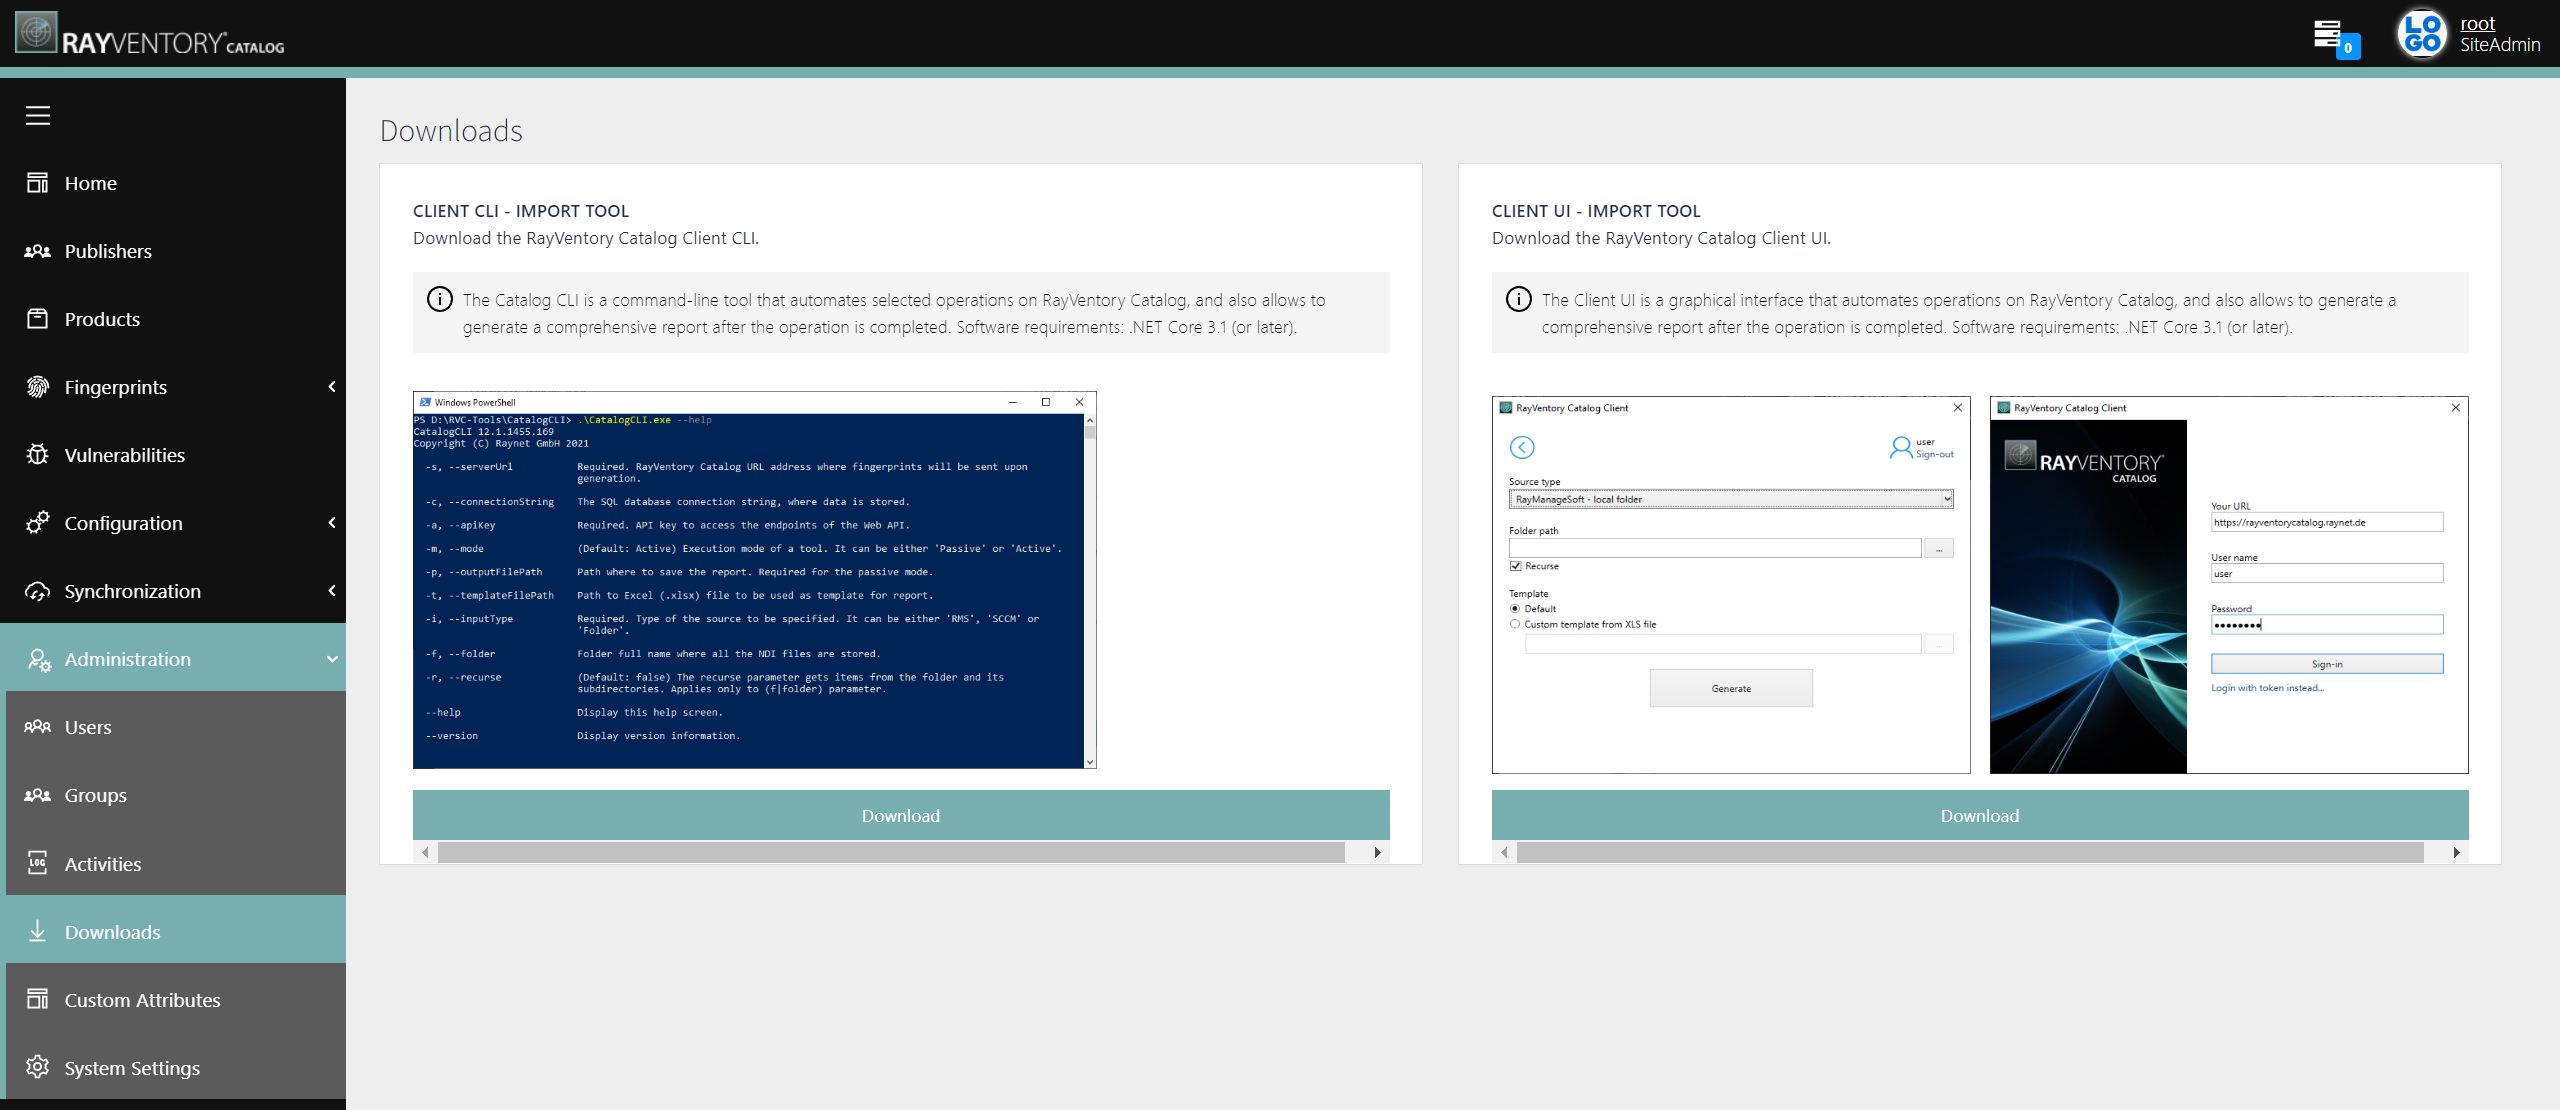Click the Catalog Client generate screenshot
The height and width of the screenshot is (1110, 2560).
(1731, 585)
